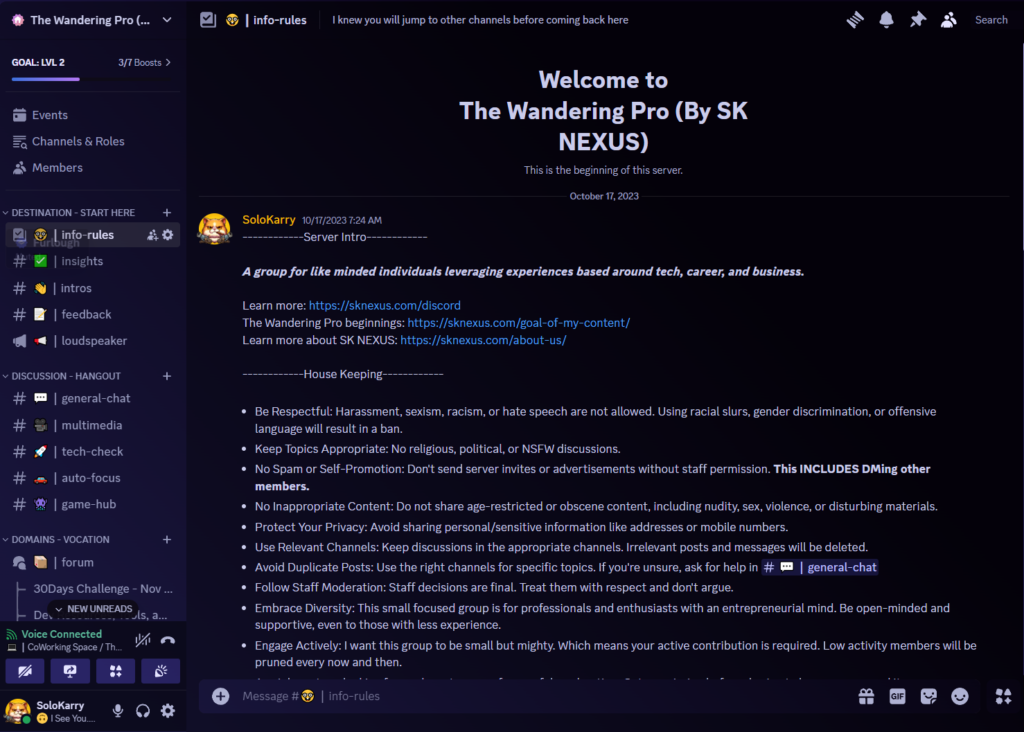The image size is (1024, 732).
Task: Open the emoji picker smiley
Action: (959, 696)
